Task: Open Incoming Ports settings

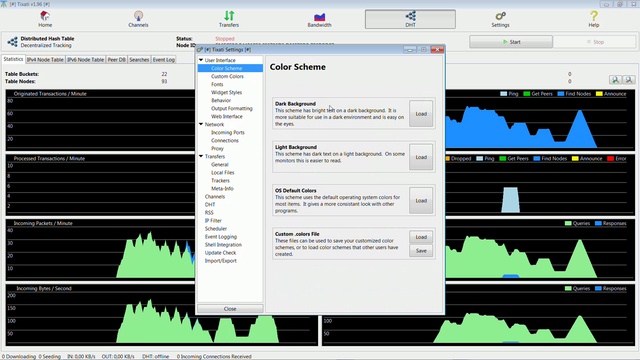Action: pyautogui.click(x=228, y=132)
